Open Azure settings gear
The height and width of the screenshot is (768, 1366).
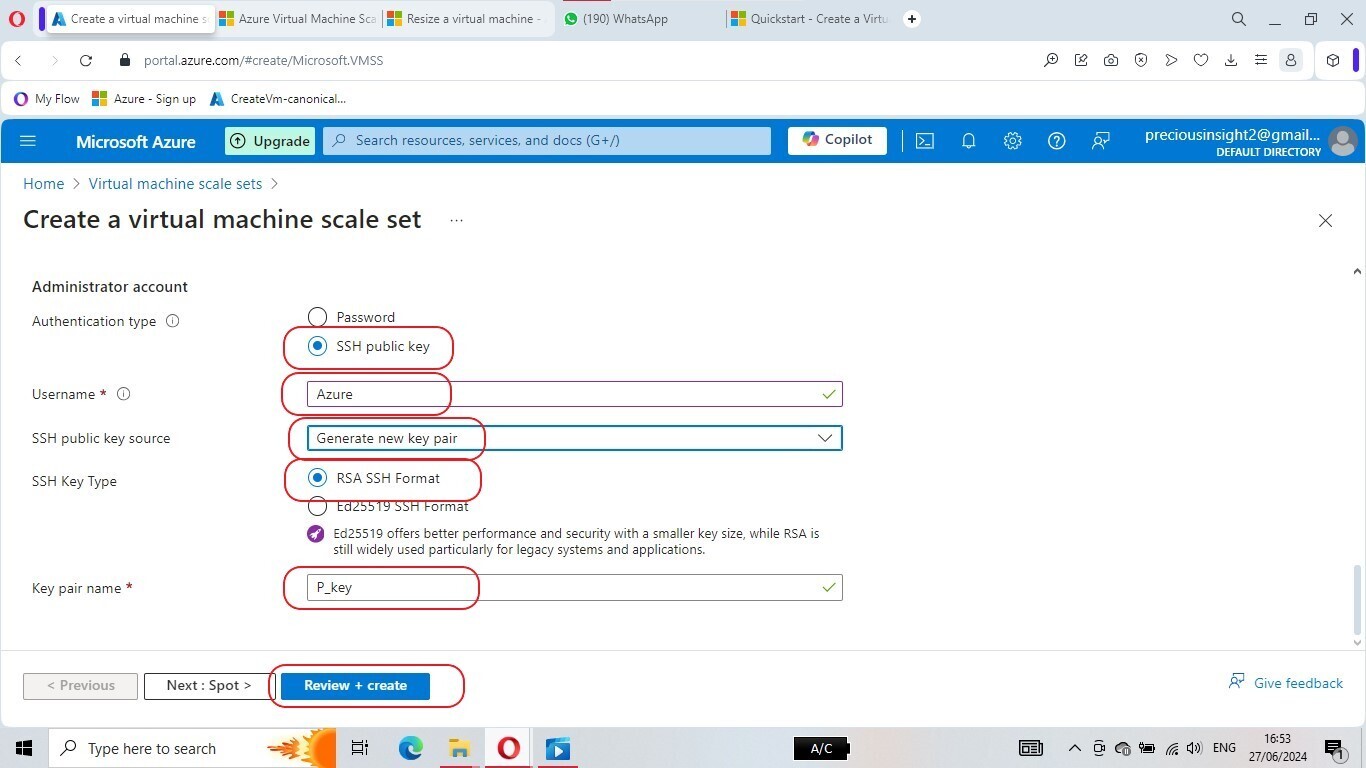coord(1012,141)
